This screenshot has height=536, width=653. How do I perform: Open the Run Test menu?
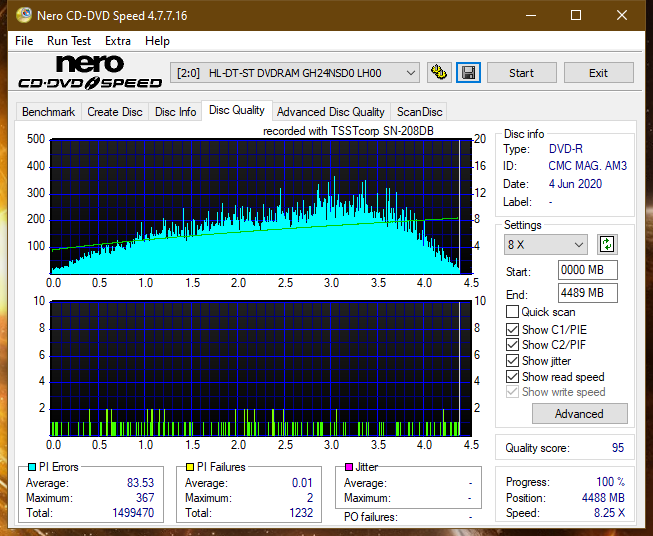coord(69,41)
